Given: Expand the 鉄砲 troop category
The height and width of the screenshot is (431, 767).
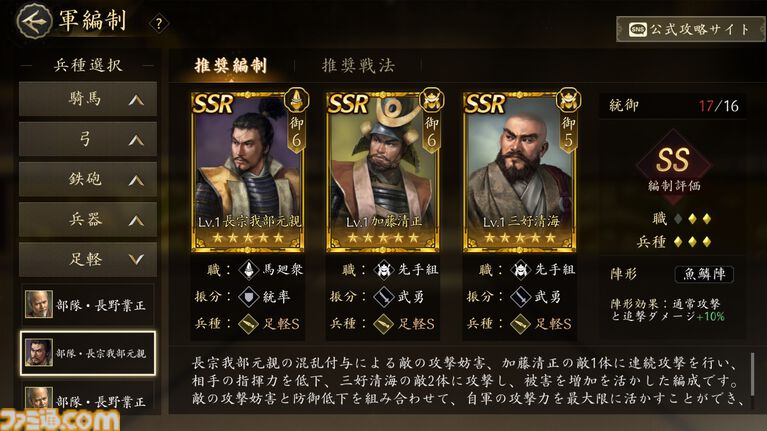Looking at the screenshot, I should 88,180.
